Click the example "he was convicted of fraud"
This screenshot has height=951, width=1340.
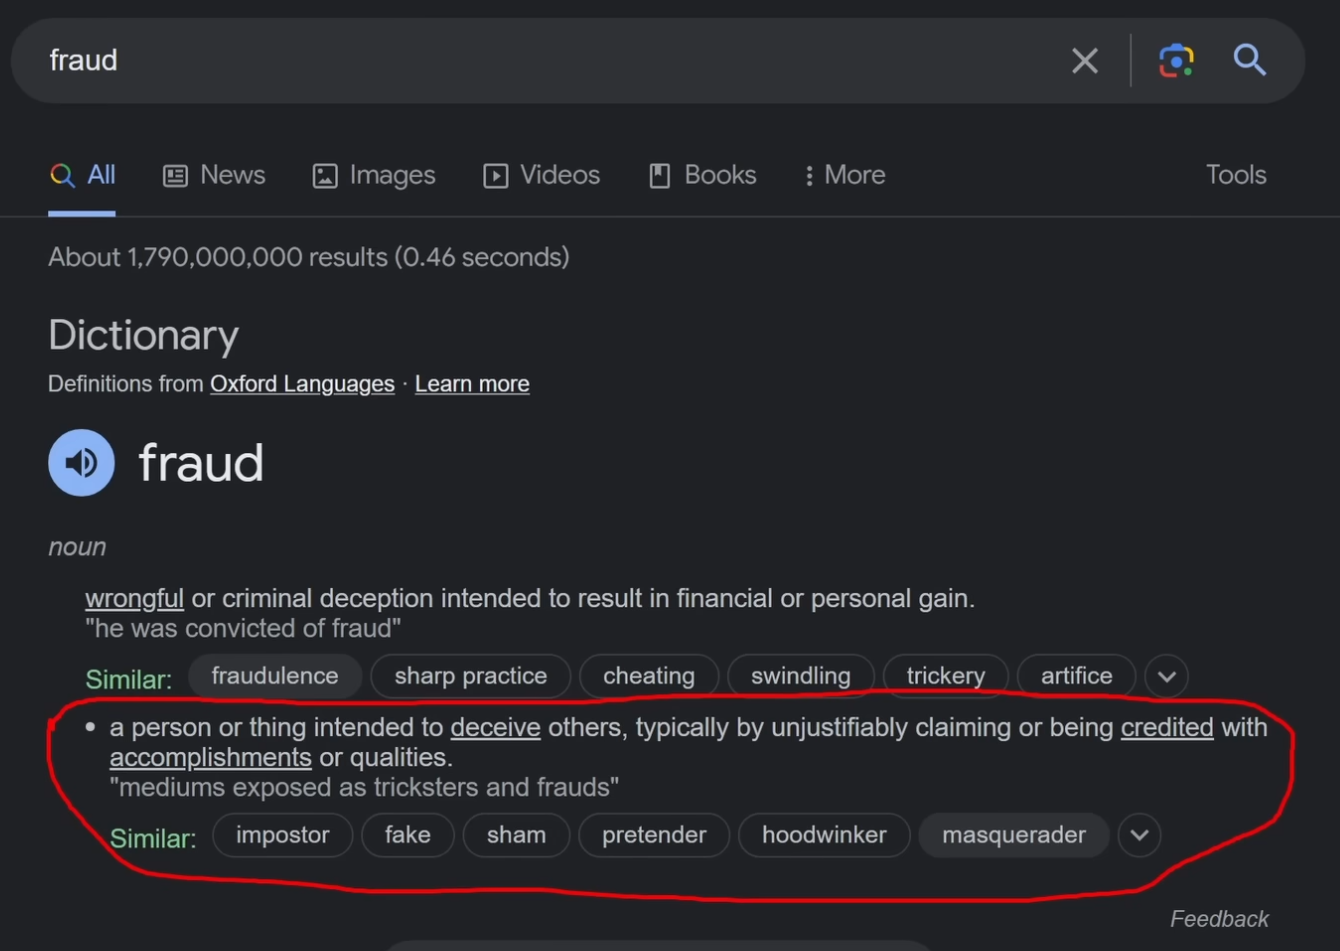click(x=243, y=629)
